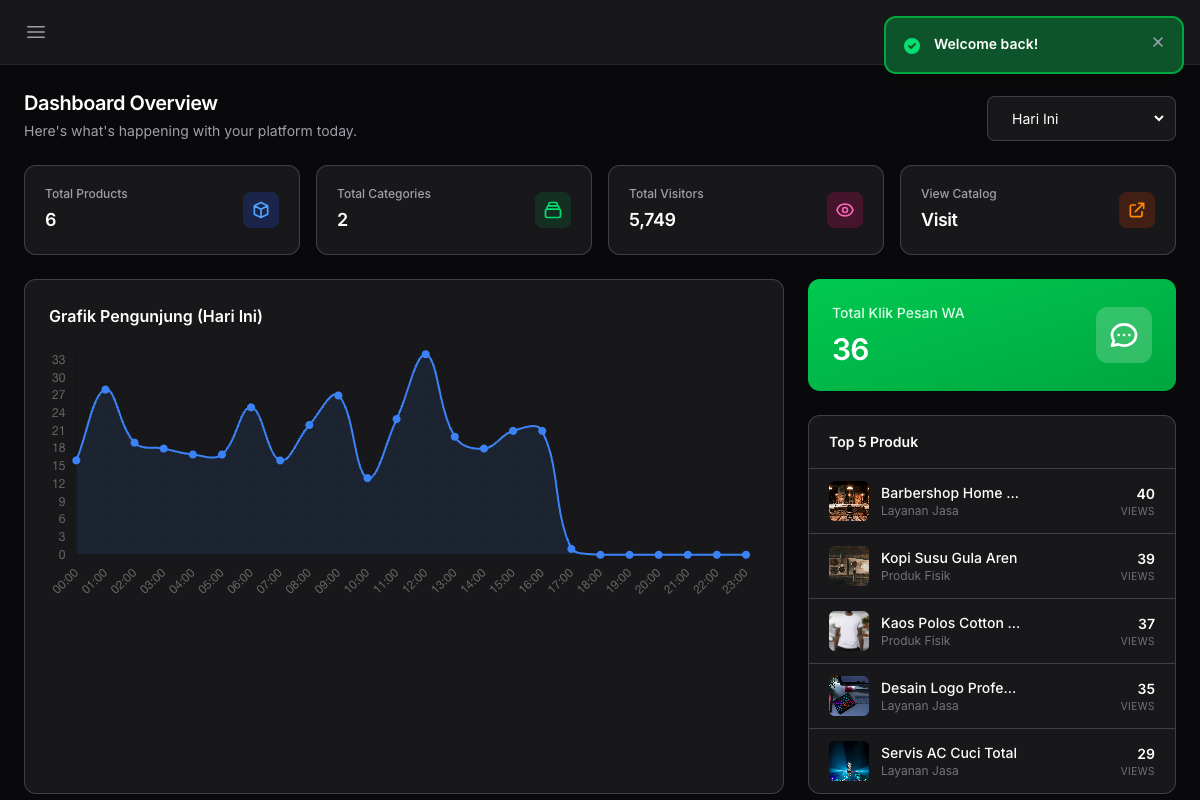Image resolution: width=1200 pixels, height=800 pixels.
Task: Click the green Total Categories icon
Action: (x=553, y=210)
